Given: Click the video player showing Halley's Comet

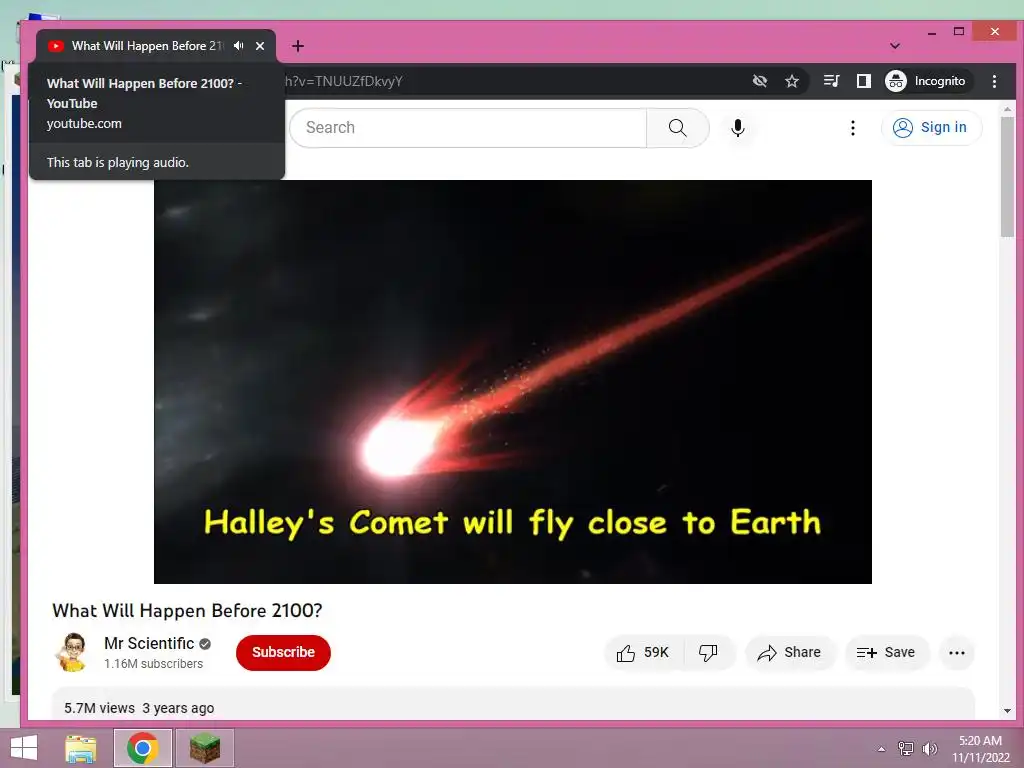Looking at the screenshot, I should tap(513, 382).
